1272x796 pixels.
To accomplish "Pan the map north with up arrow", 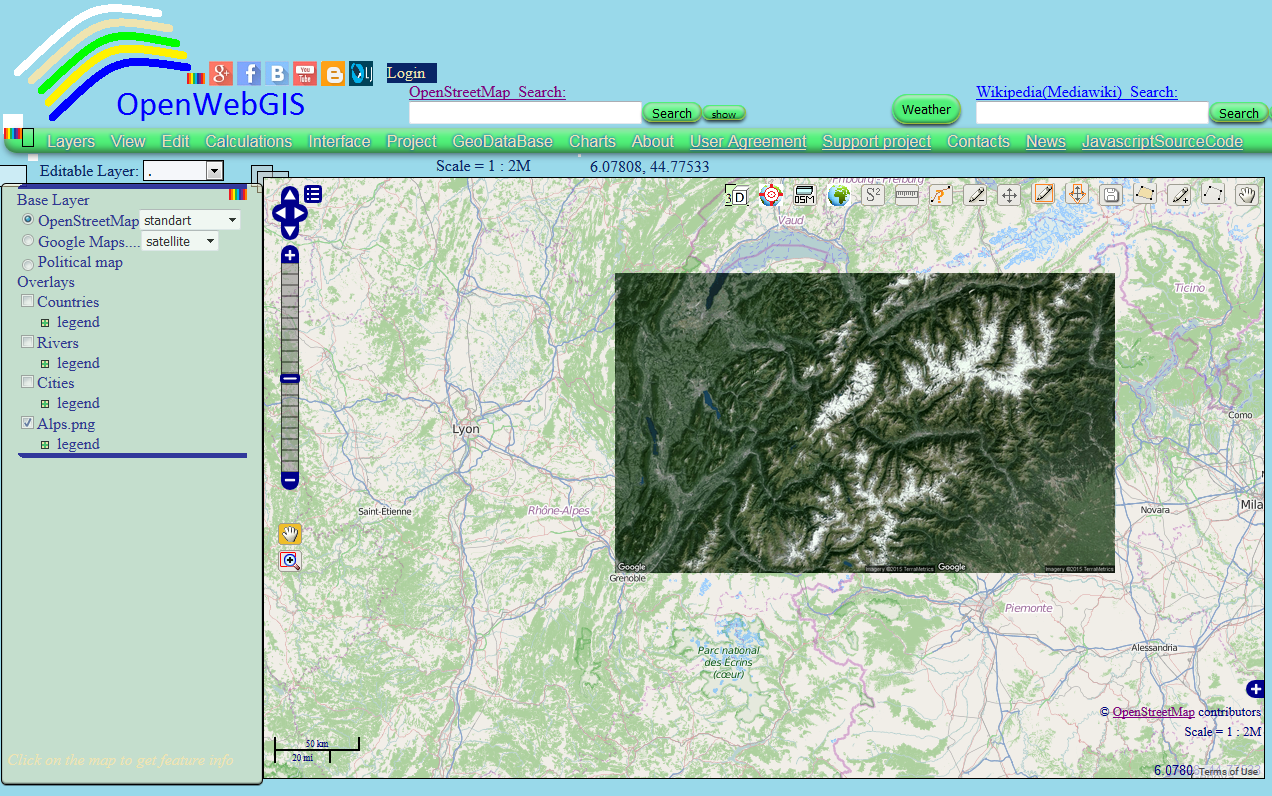I will 290,194.
